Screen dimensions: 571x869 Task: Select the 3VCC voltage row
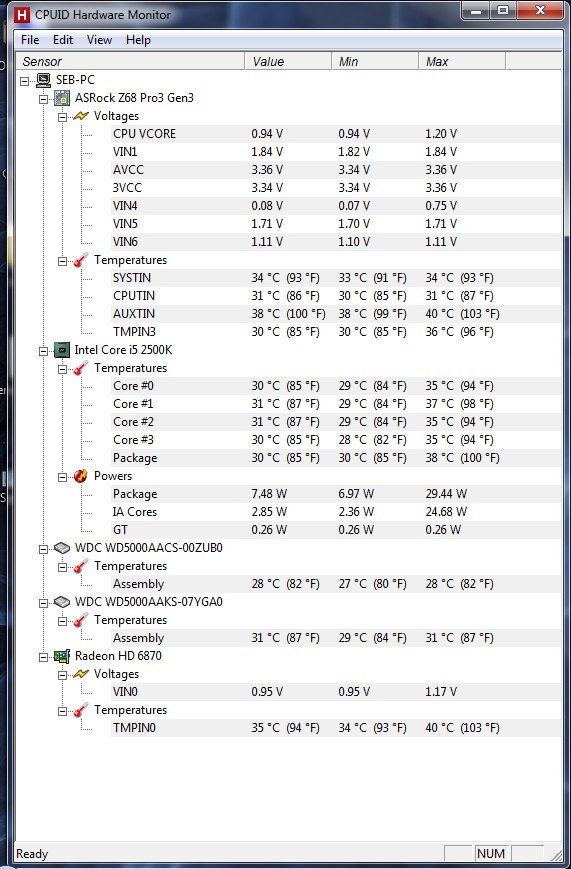335,188
